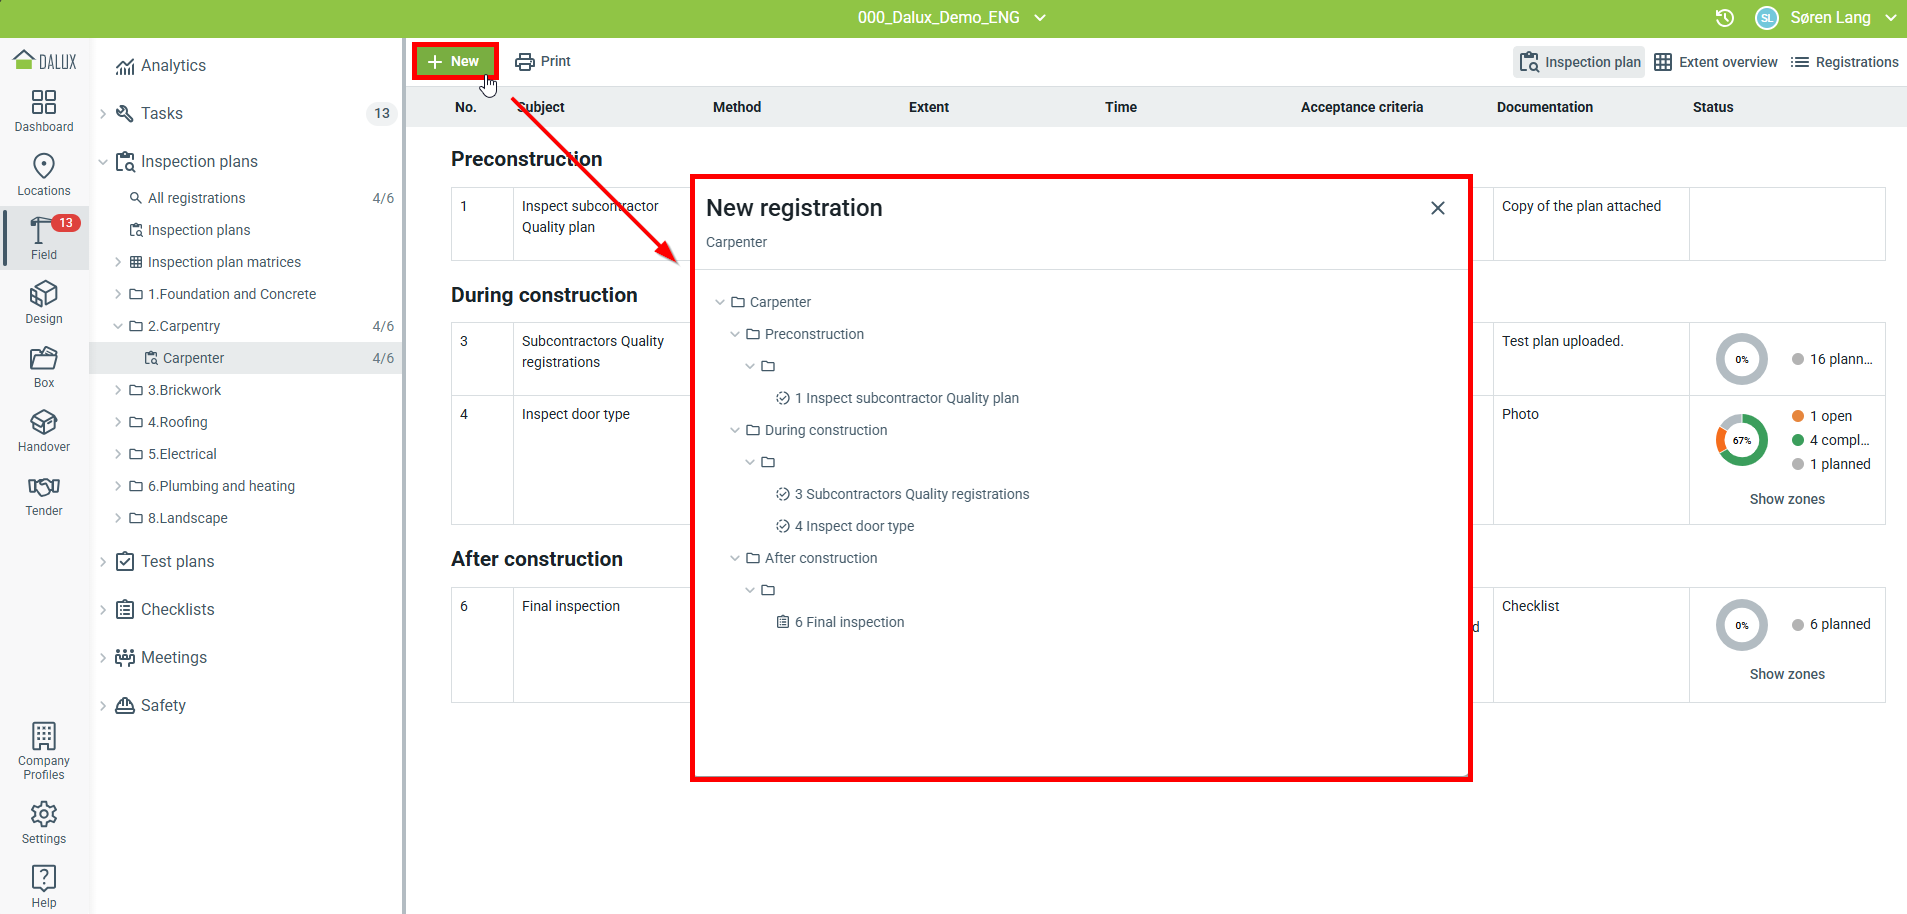This screenshot has height=914, width=1907.
Task: Open the Tender module icon
Action: pyautogui.click(x=44, y=494)
